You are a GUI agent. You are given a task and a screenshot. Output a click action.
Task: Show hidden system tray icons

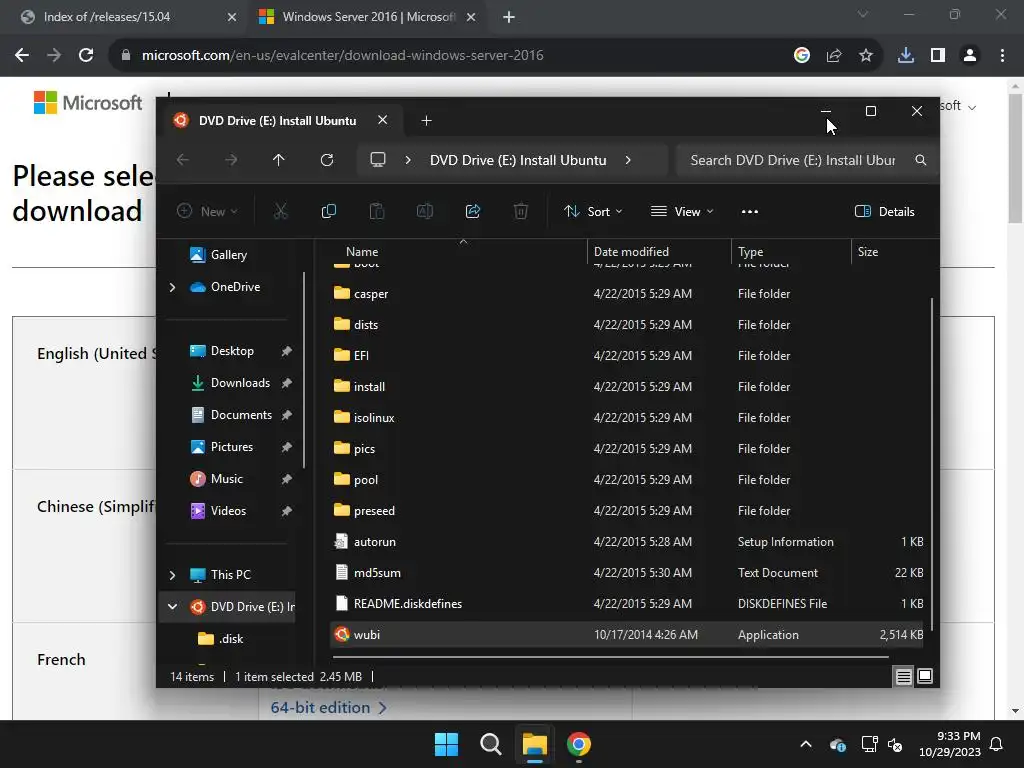click(x=806, y=744)
